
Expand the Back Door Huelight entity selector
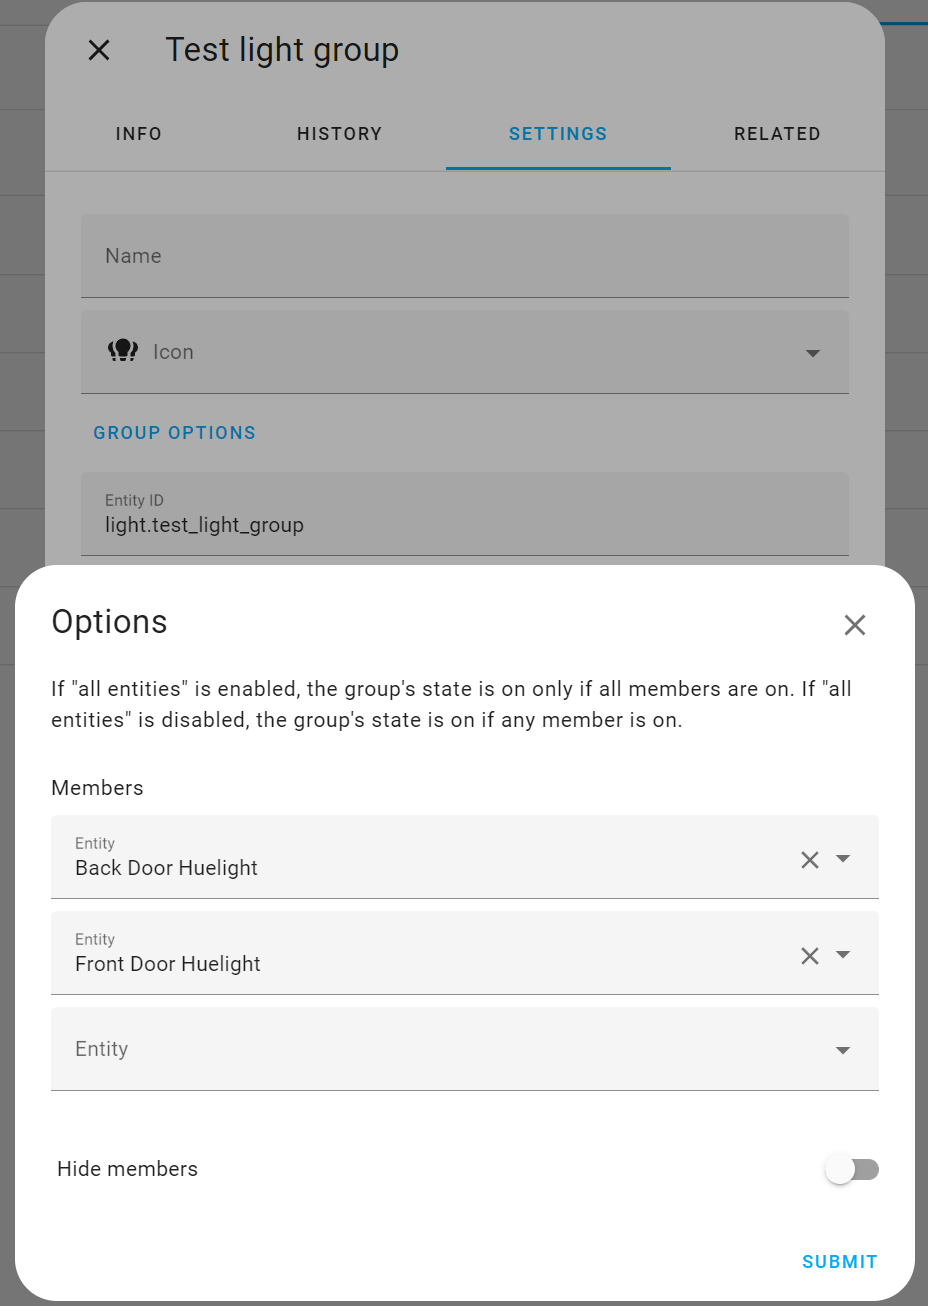[x=842, y=858]
